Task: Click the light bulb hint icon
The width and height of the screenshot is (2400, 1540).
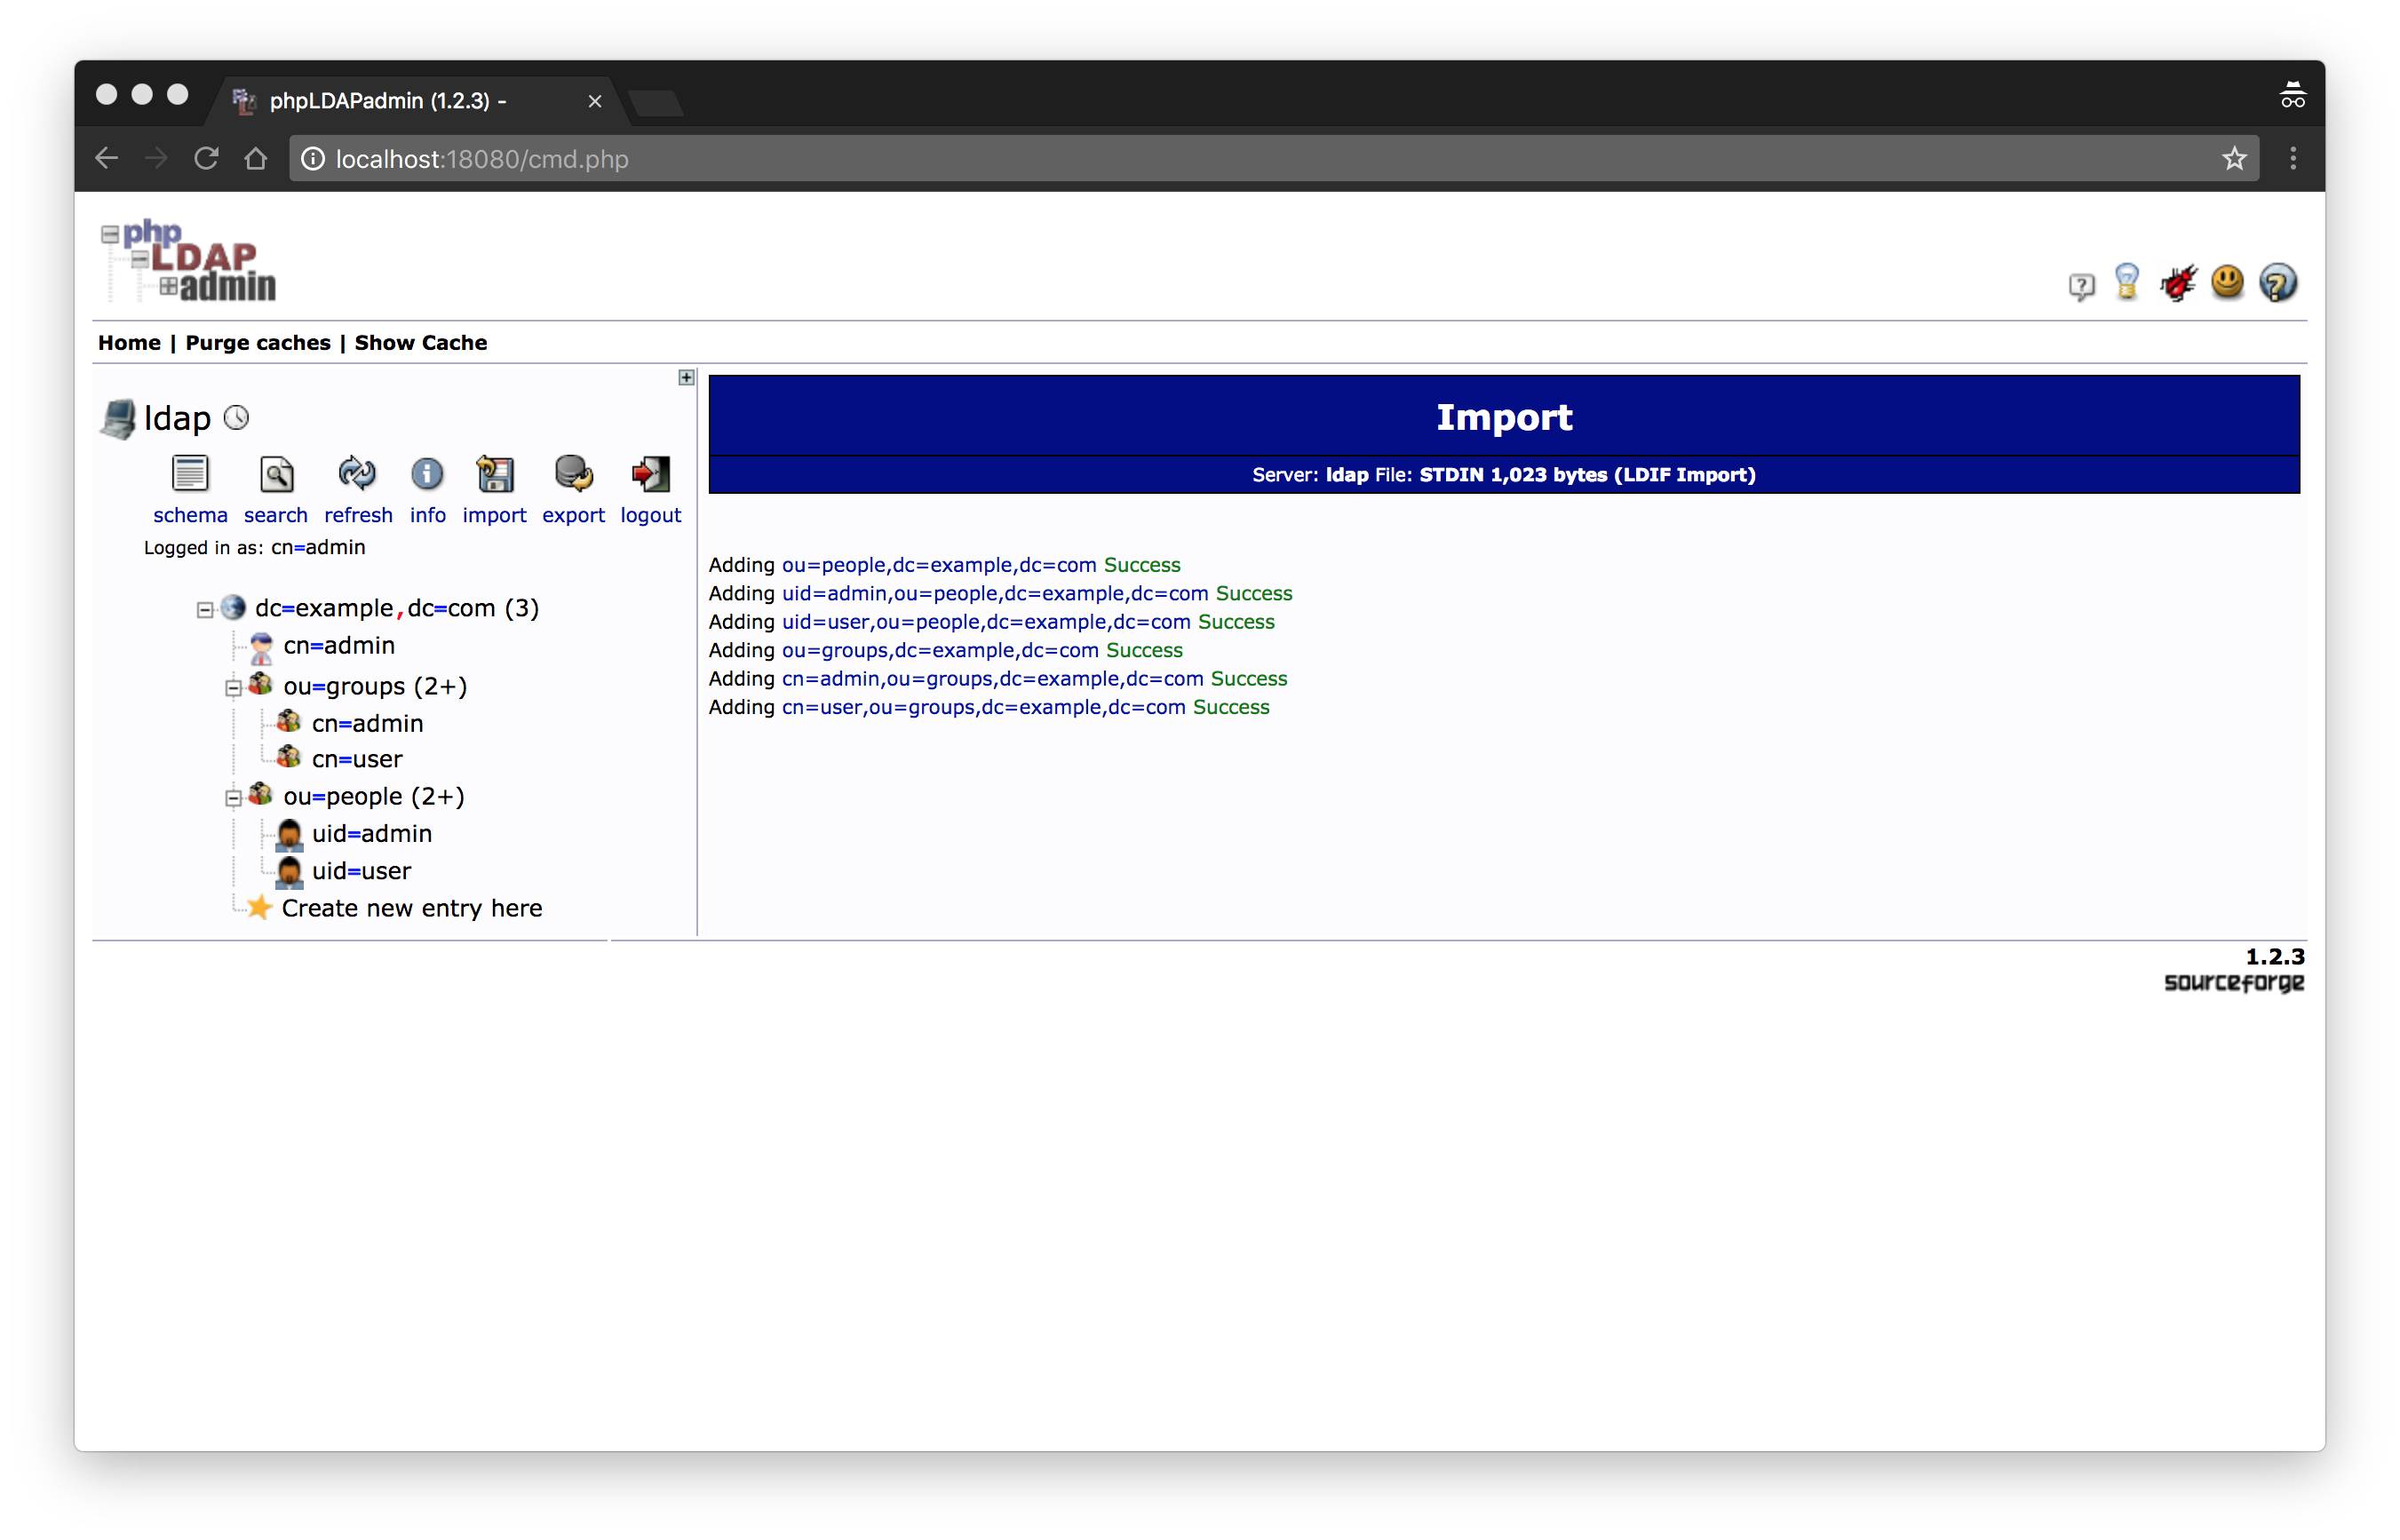Action: click(2127, 283)
